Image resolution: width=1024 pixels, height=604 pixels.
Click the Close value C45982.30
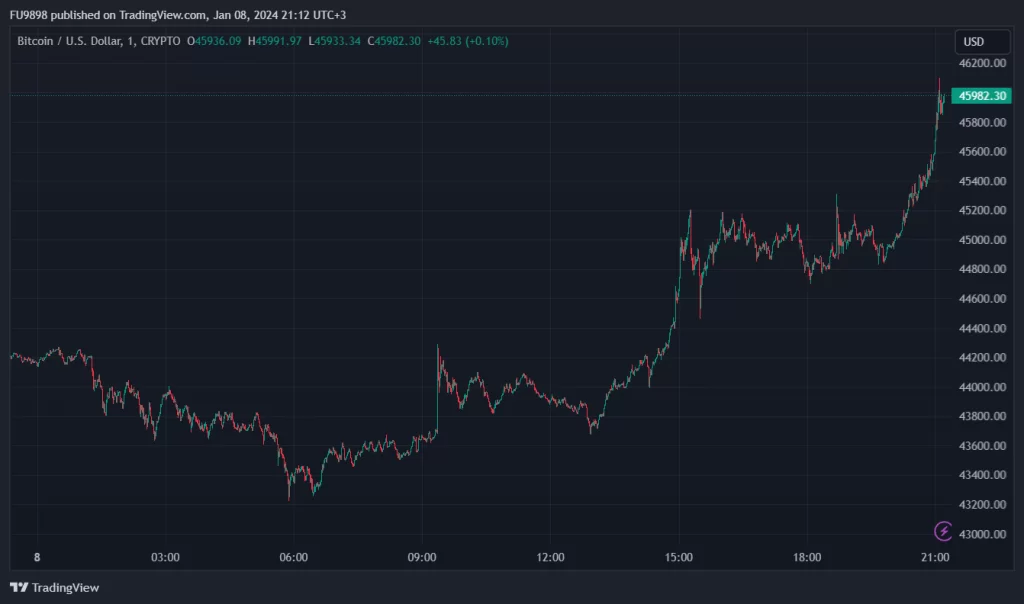[x=395, y=41]
